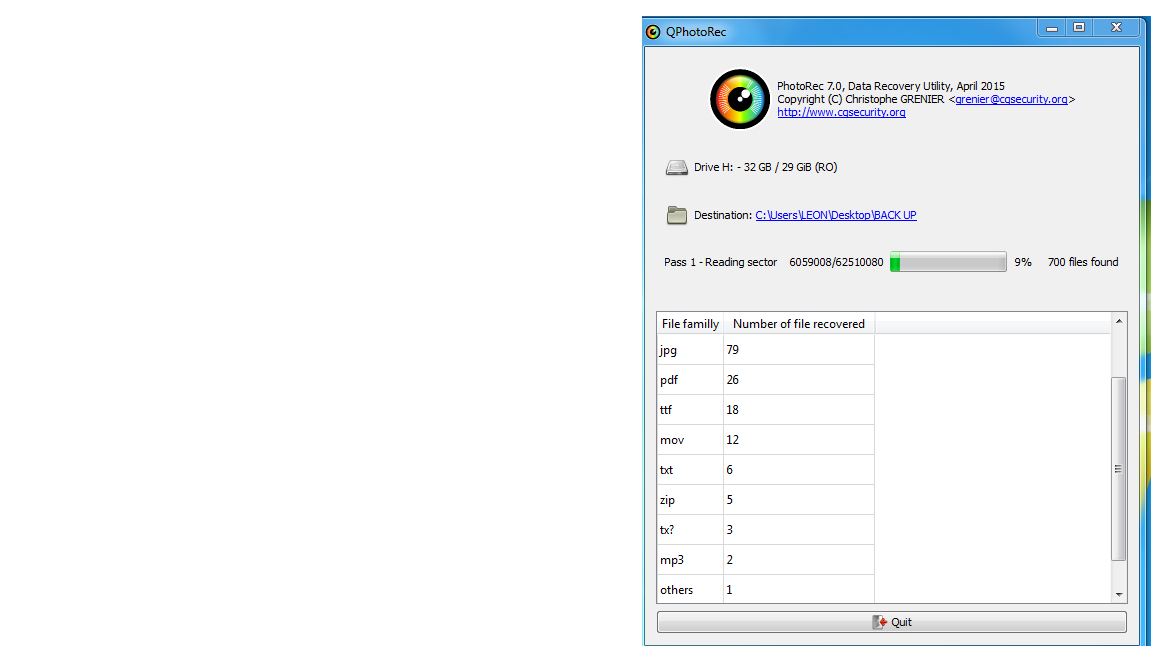Click the PhotoRec eye logo

point(739,99)
